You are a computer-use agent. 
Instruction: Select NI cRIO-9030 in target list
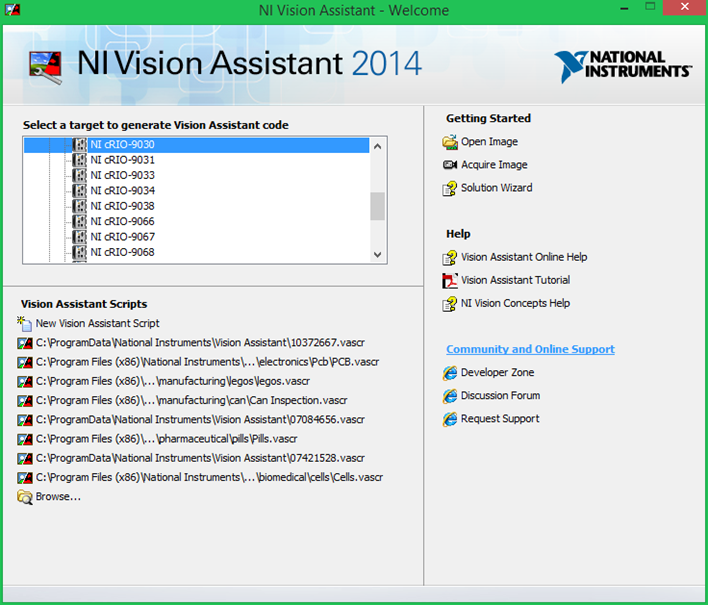(x=122, y=145)
